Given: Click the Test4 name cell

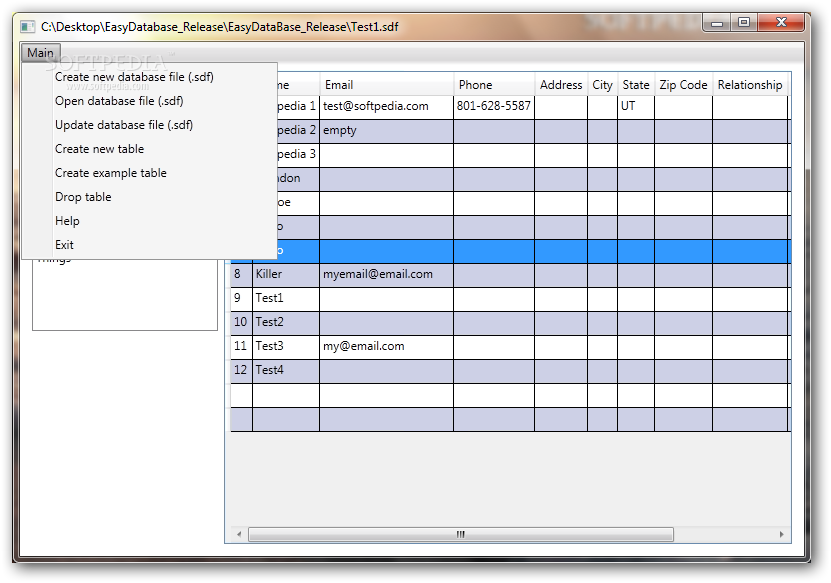Looking at the screenshot, I should click(x=286, y=371).
